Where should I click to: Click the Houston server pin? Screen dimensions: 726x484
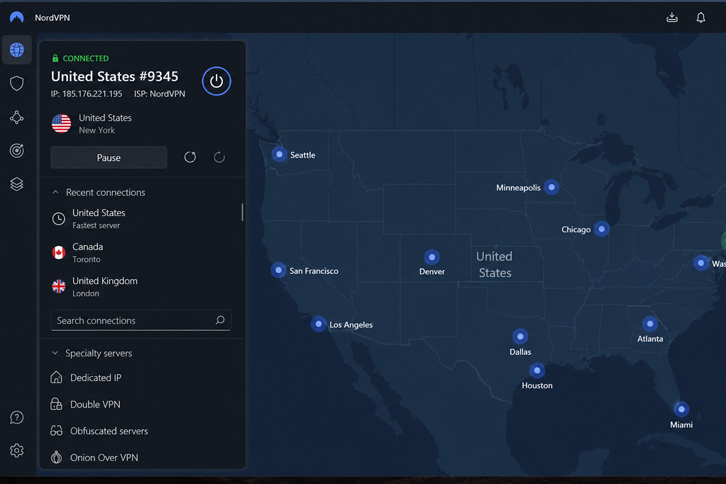(x=537, y=370)
